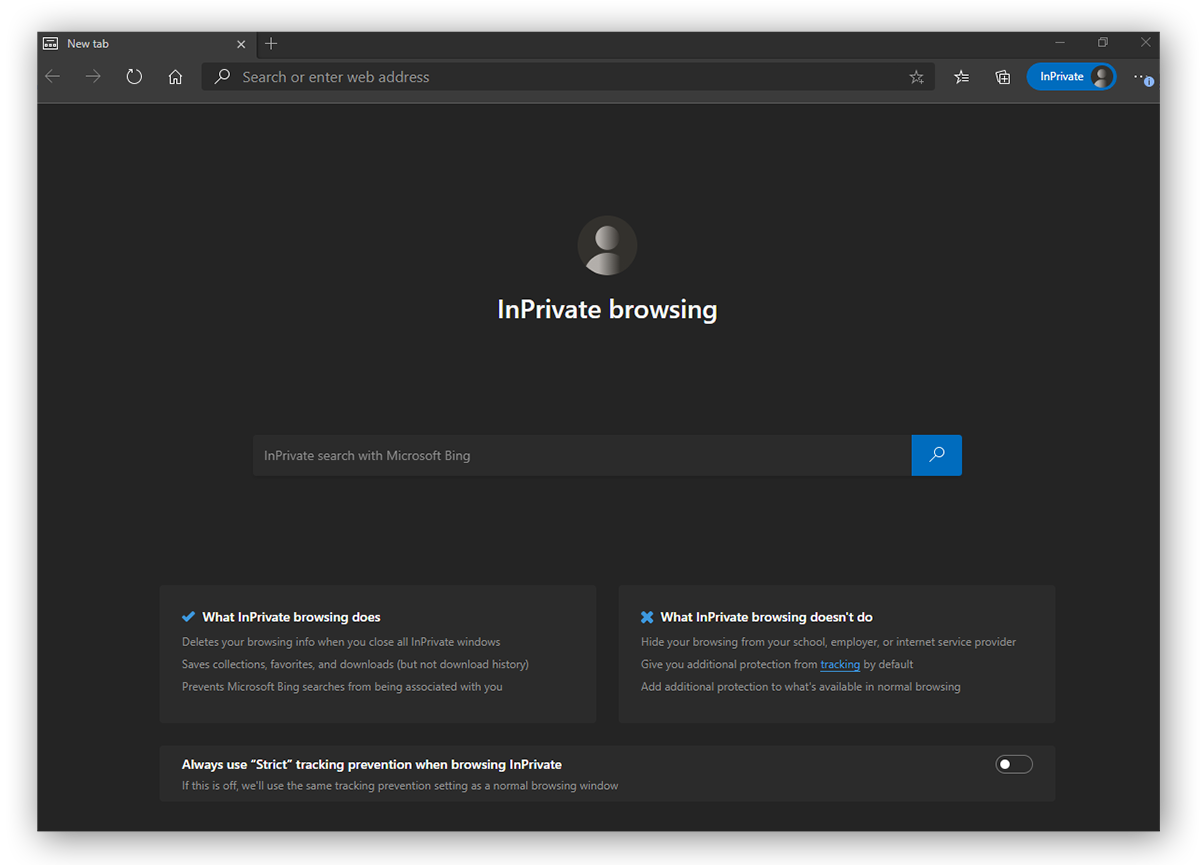Select the New tab tab
Viewport: 1200px width, 865px height.
[x=146, y=44]
